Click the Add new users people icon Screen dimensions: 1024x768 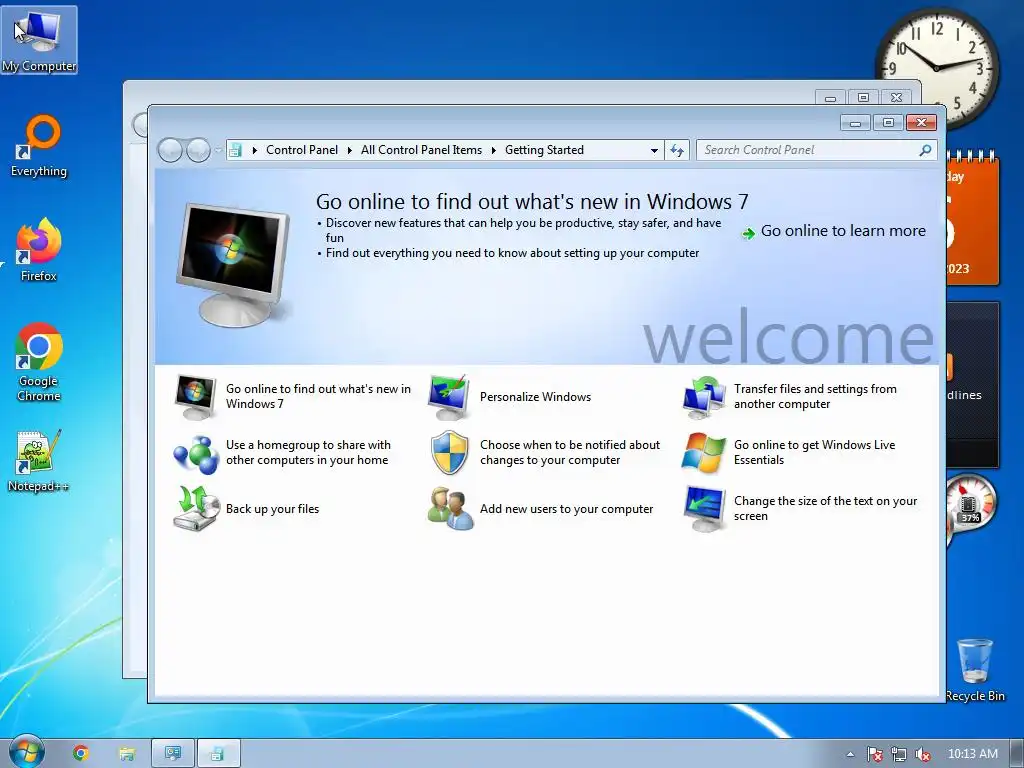click(x=449, y=509)
